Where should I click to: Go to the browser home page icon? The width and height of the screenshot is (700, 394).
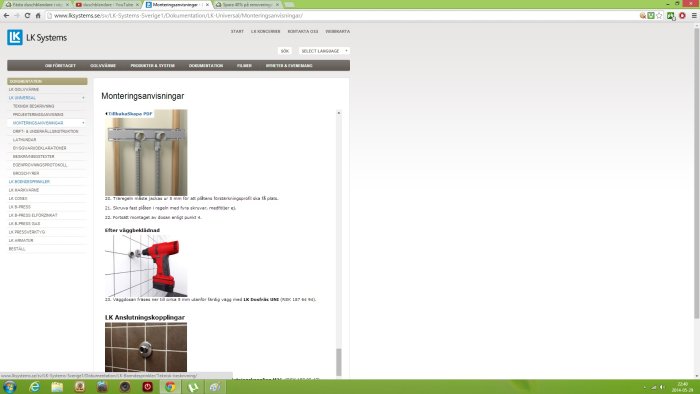click(x=38, y=15)
